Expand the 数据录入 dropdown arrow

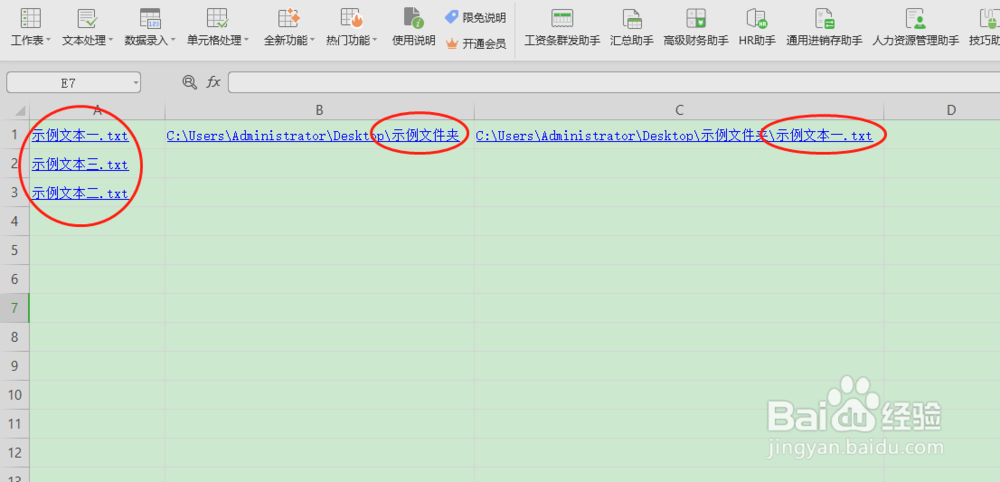click(173, 40)
